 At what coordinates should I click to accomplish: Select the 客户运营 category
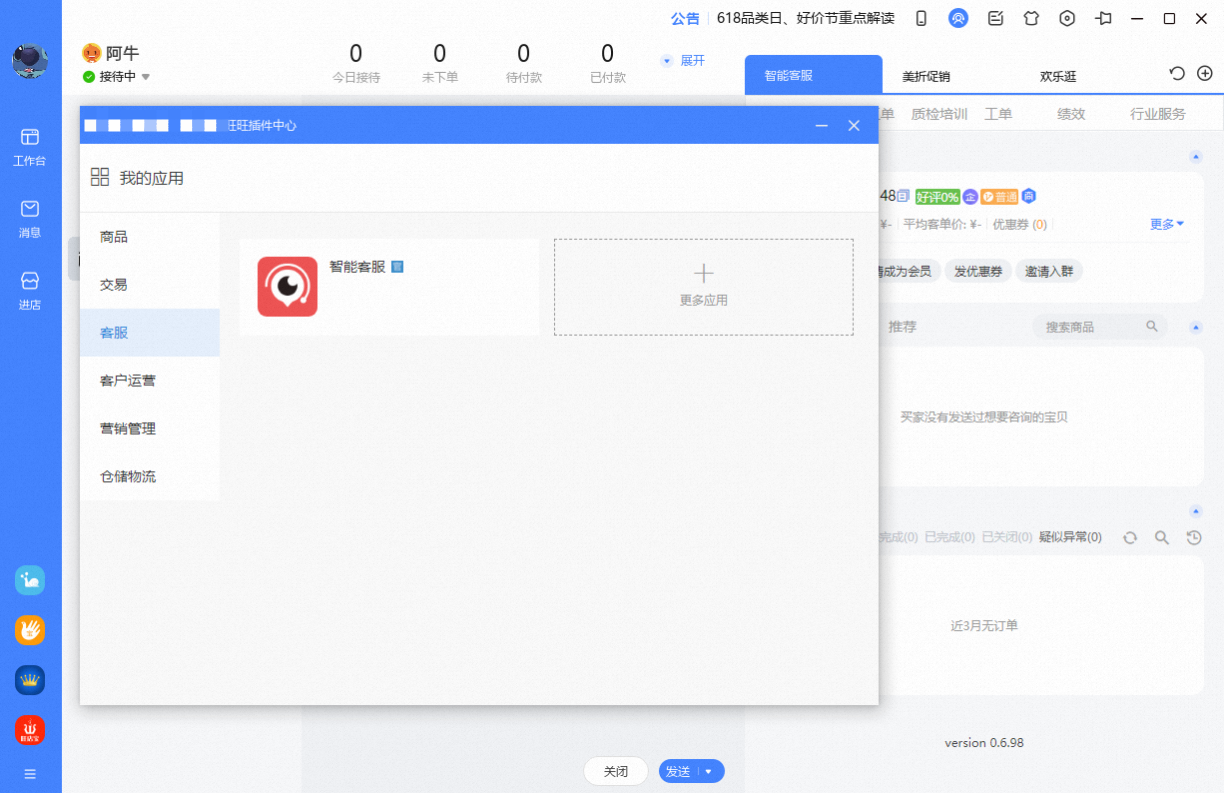point(150,381)
